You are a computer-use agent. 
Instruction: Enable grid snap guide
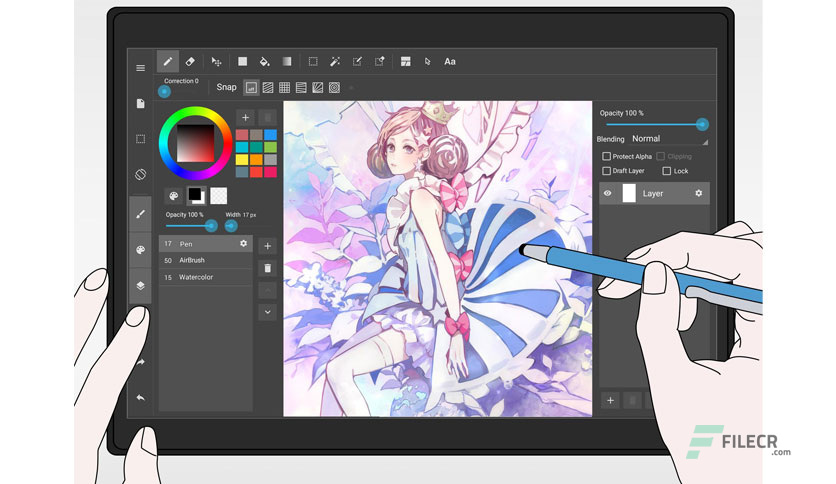tap(285, 87)
